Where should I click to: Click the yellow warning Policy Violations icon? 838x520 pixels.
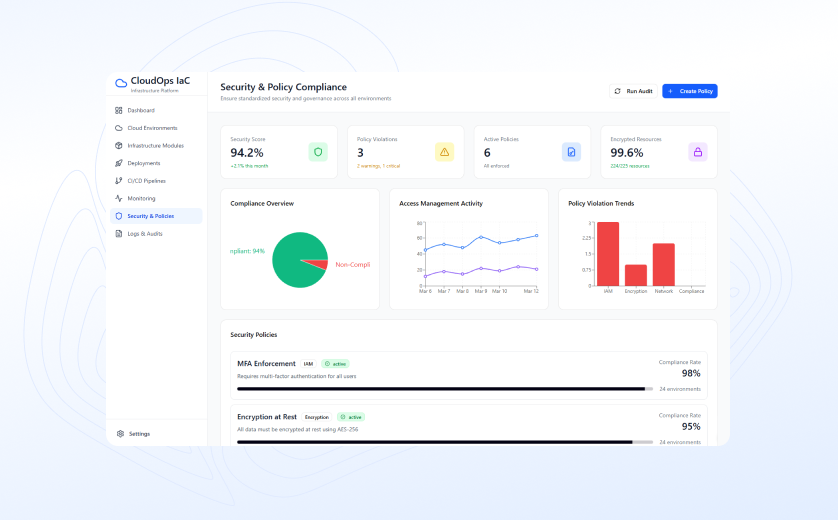click(x=444, y=152)
